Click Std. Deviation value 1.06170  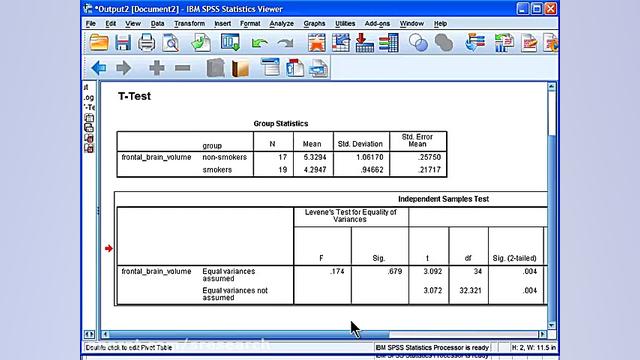(x=370, y=157)
